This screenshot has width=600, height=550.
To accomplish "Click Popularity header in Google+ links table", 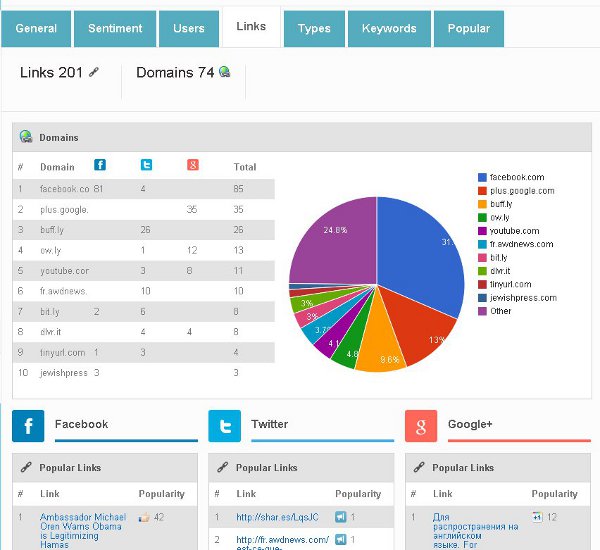I will coord(554,494).
